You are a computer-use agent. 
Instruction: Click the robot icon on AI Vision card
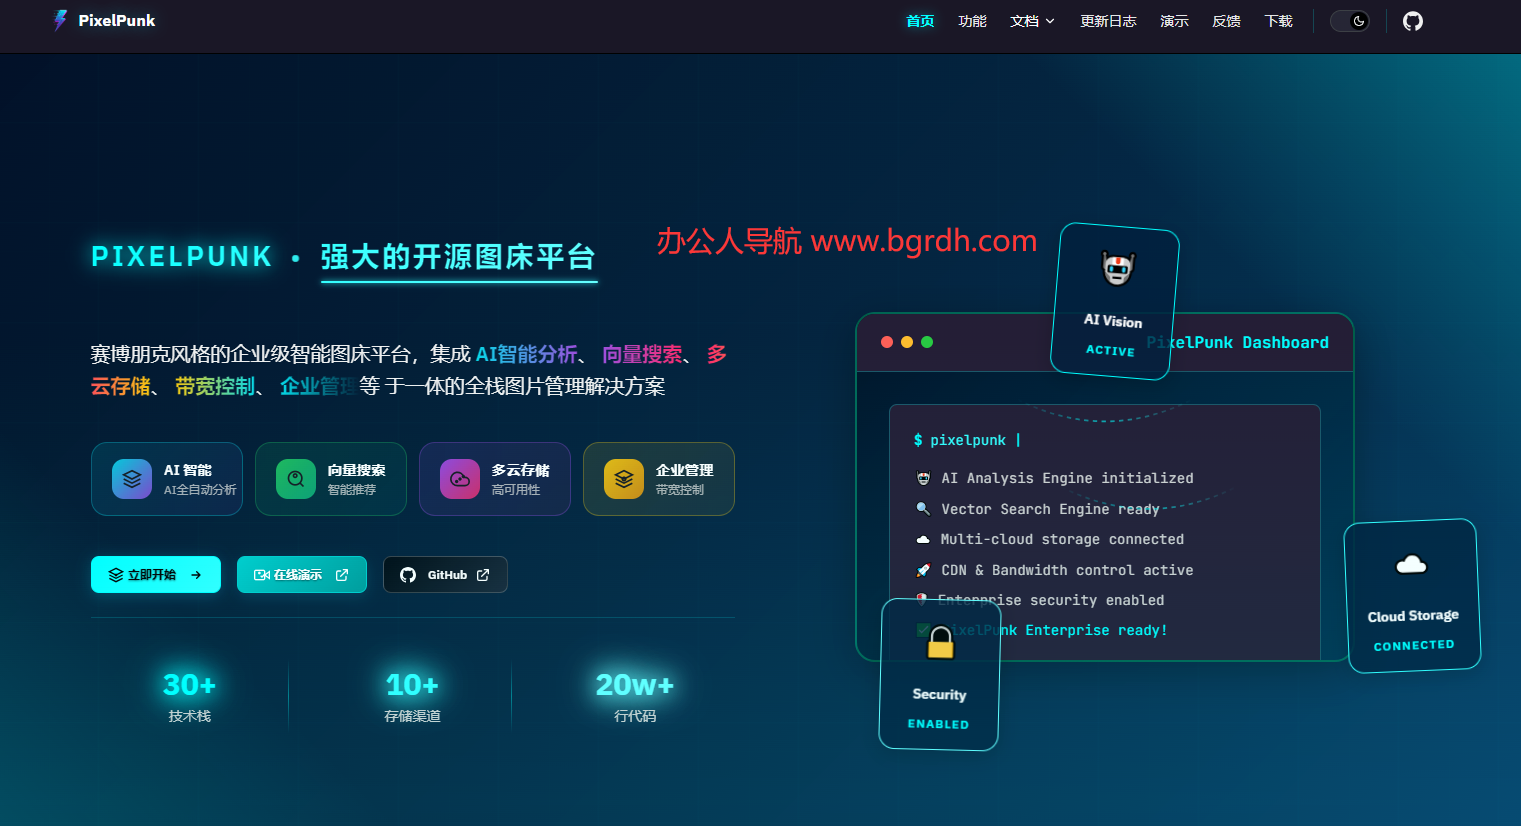point(1118,268)
